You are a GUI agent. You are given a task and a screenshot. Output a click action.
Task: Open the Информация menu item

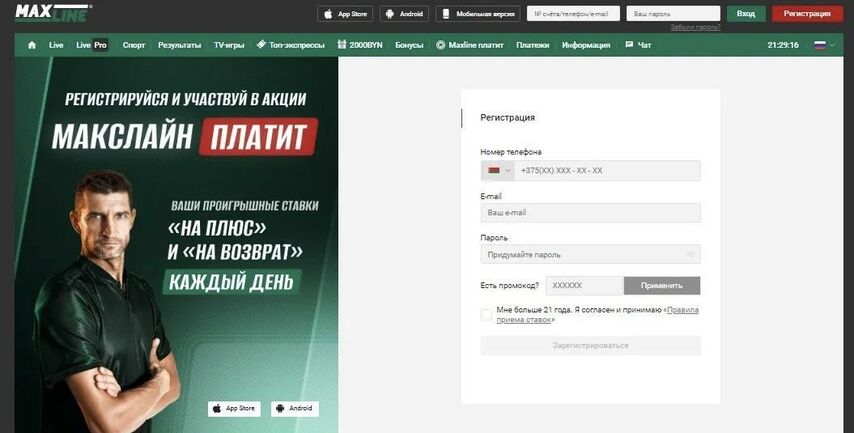(586, 45)
